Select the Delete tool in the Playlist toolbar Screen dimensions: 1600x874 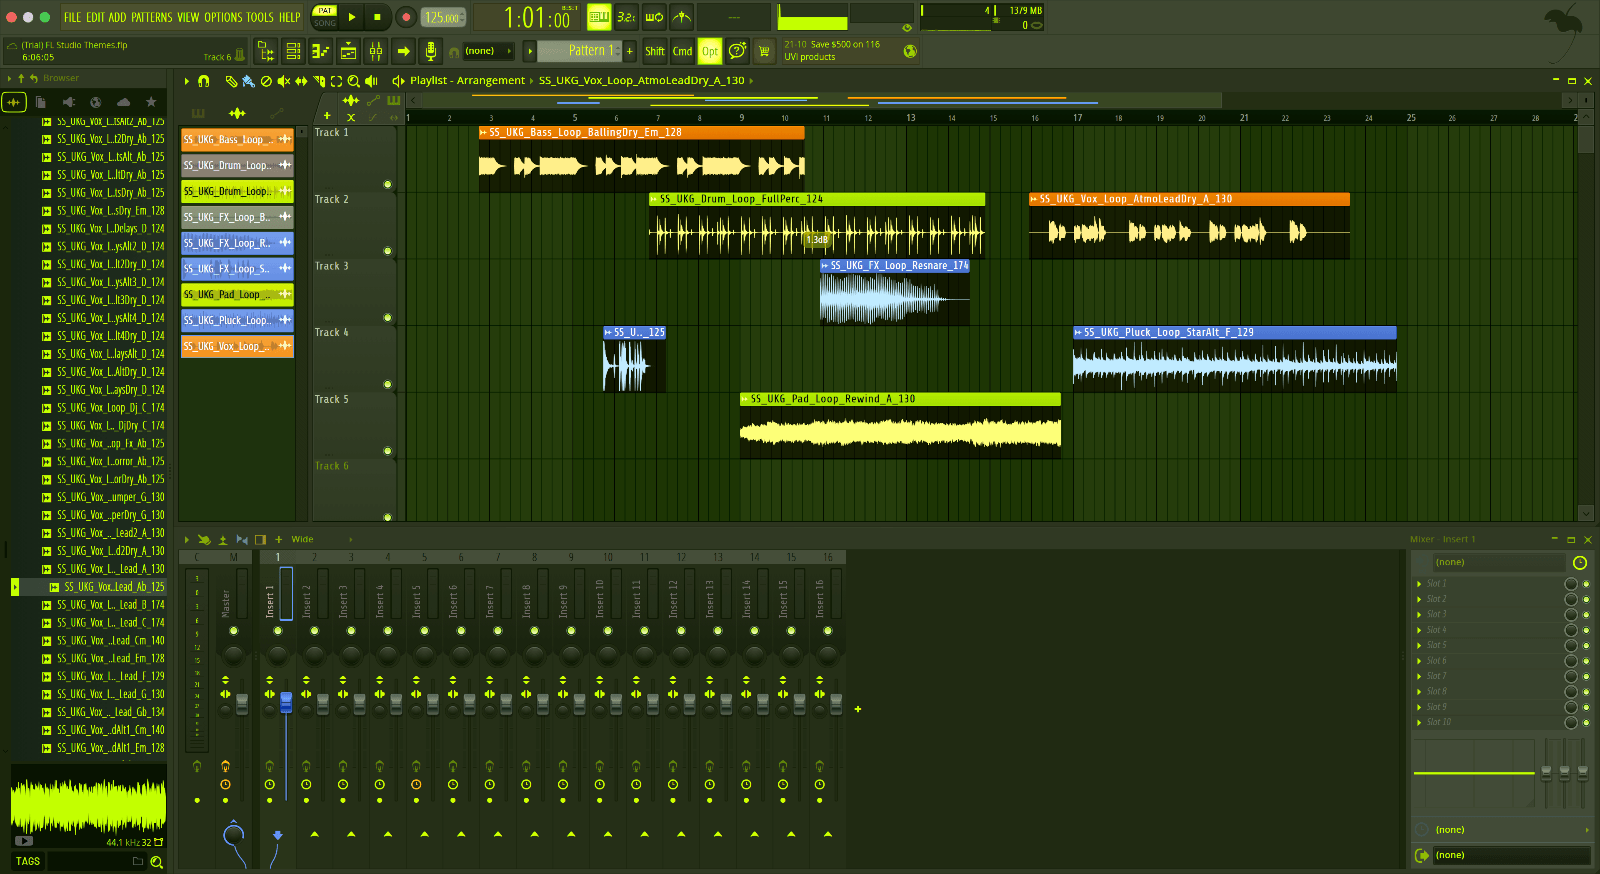point(266,81)
